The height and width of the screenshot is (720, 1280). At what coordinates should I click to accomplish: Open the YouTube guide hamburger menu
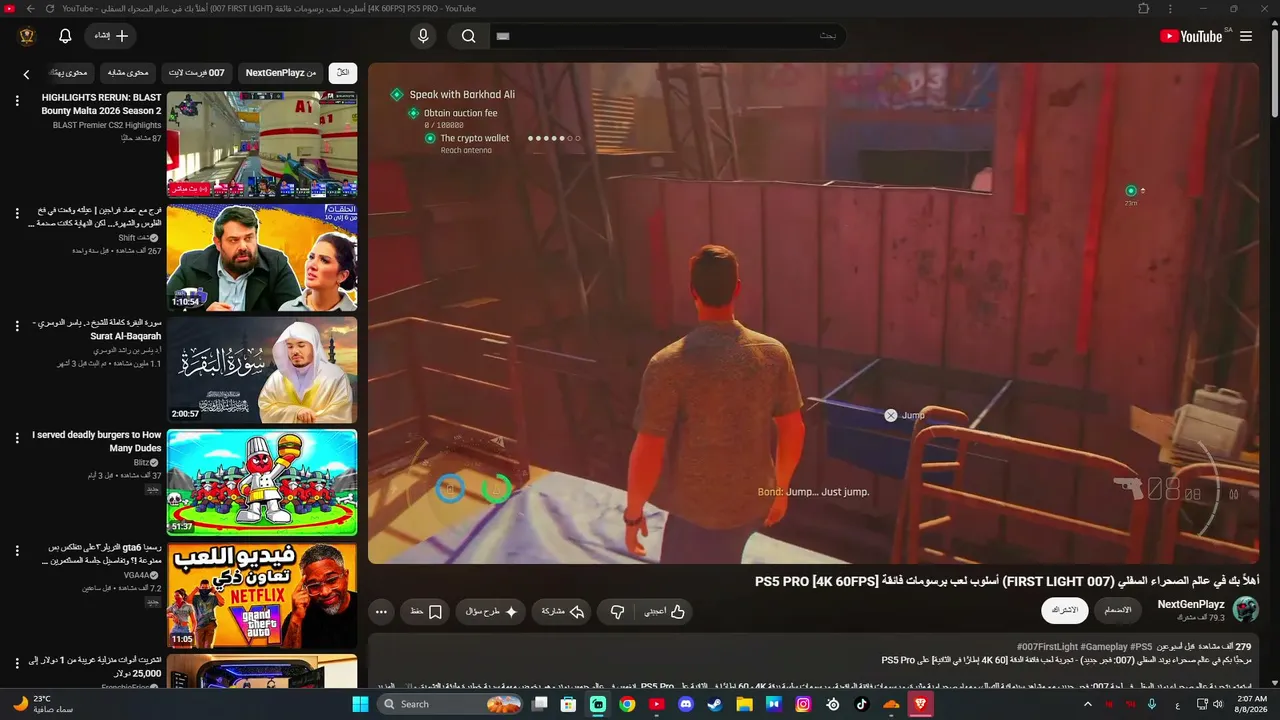point(1246,36)
